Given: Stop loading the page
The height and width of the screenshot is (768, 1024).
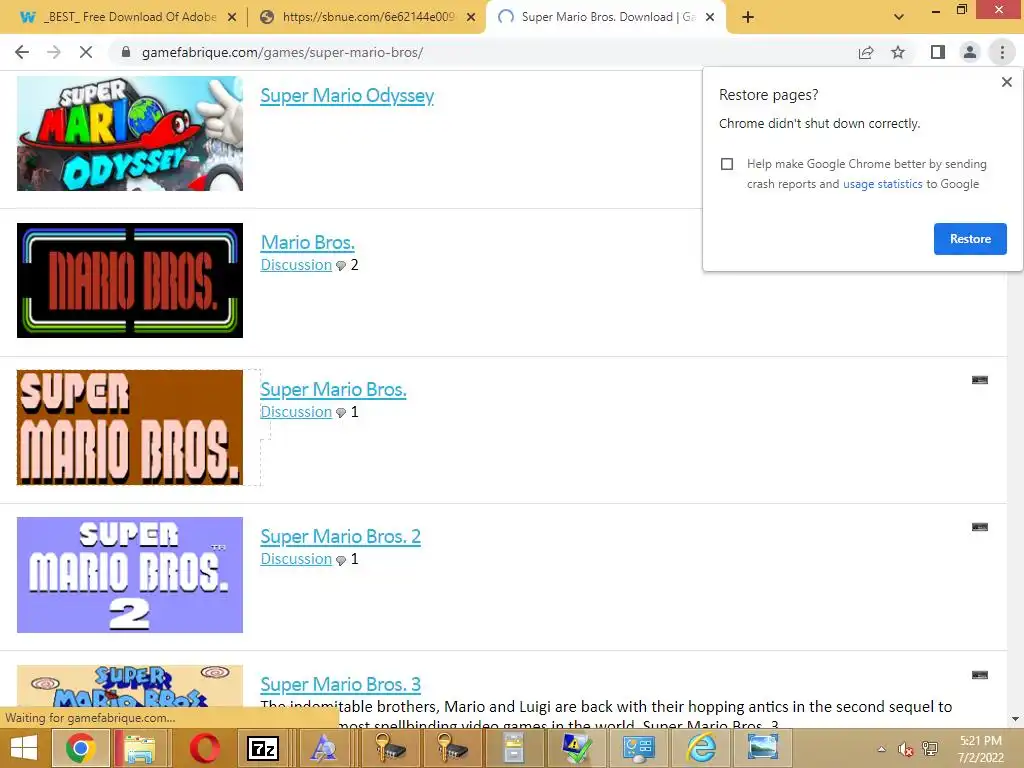Looking at the screenshot, I should tap(86, 52).
